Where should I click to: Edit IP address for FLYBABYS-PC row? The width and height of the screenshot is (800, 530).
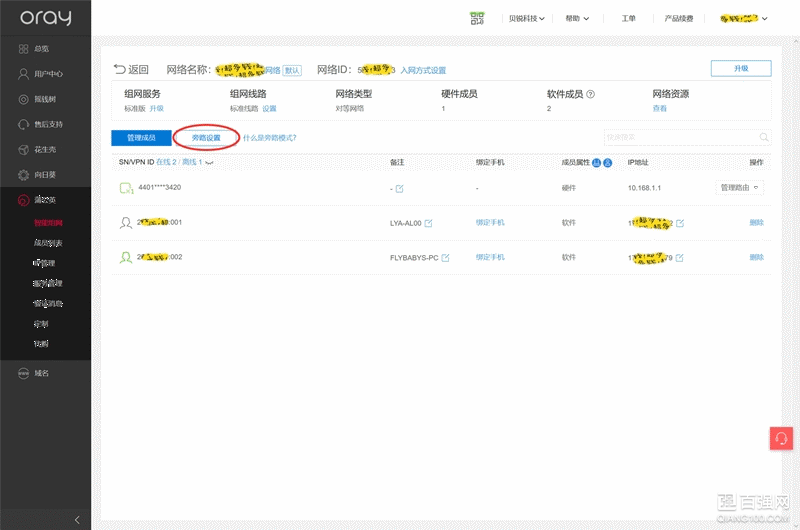point(679,258)
